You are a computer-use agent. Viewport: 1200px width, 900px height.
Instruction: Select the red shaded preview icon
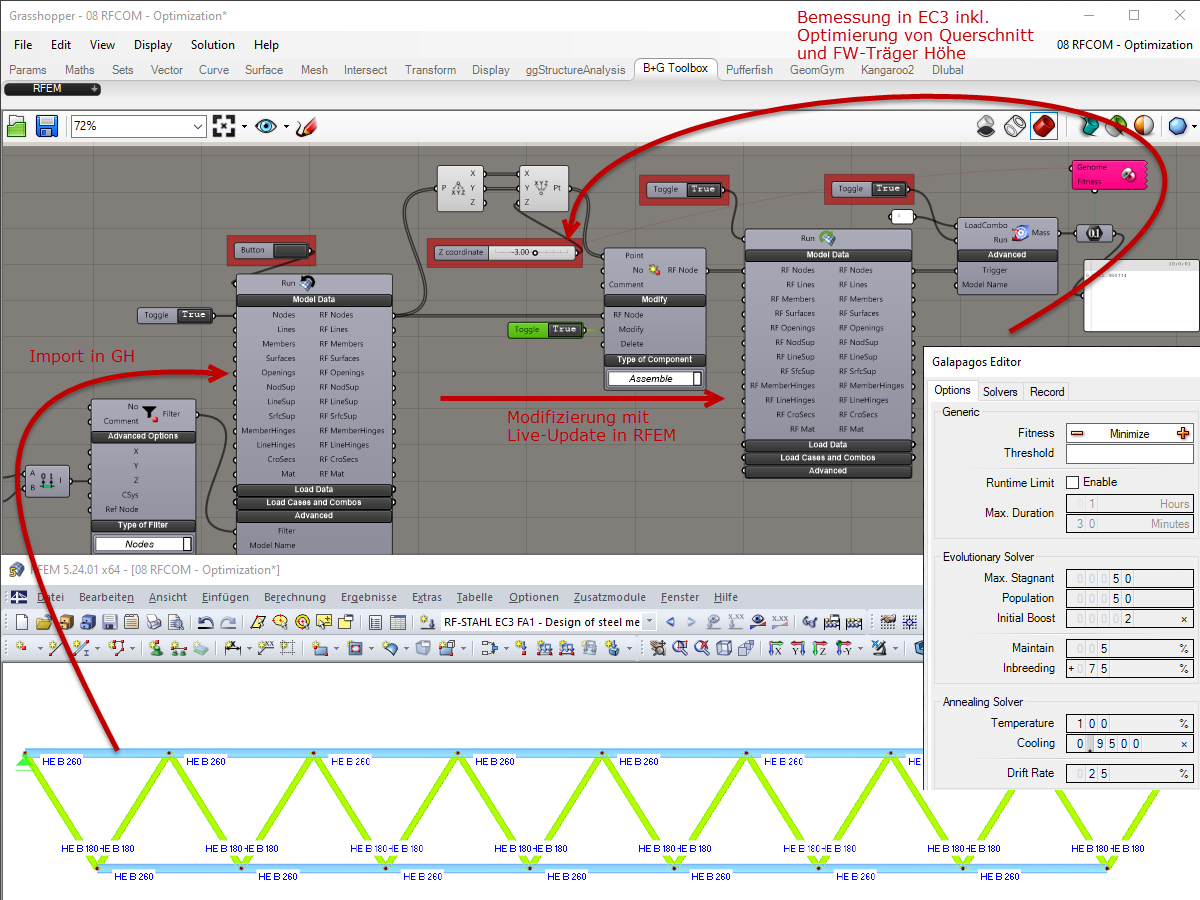point(1044,126)
